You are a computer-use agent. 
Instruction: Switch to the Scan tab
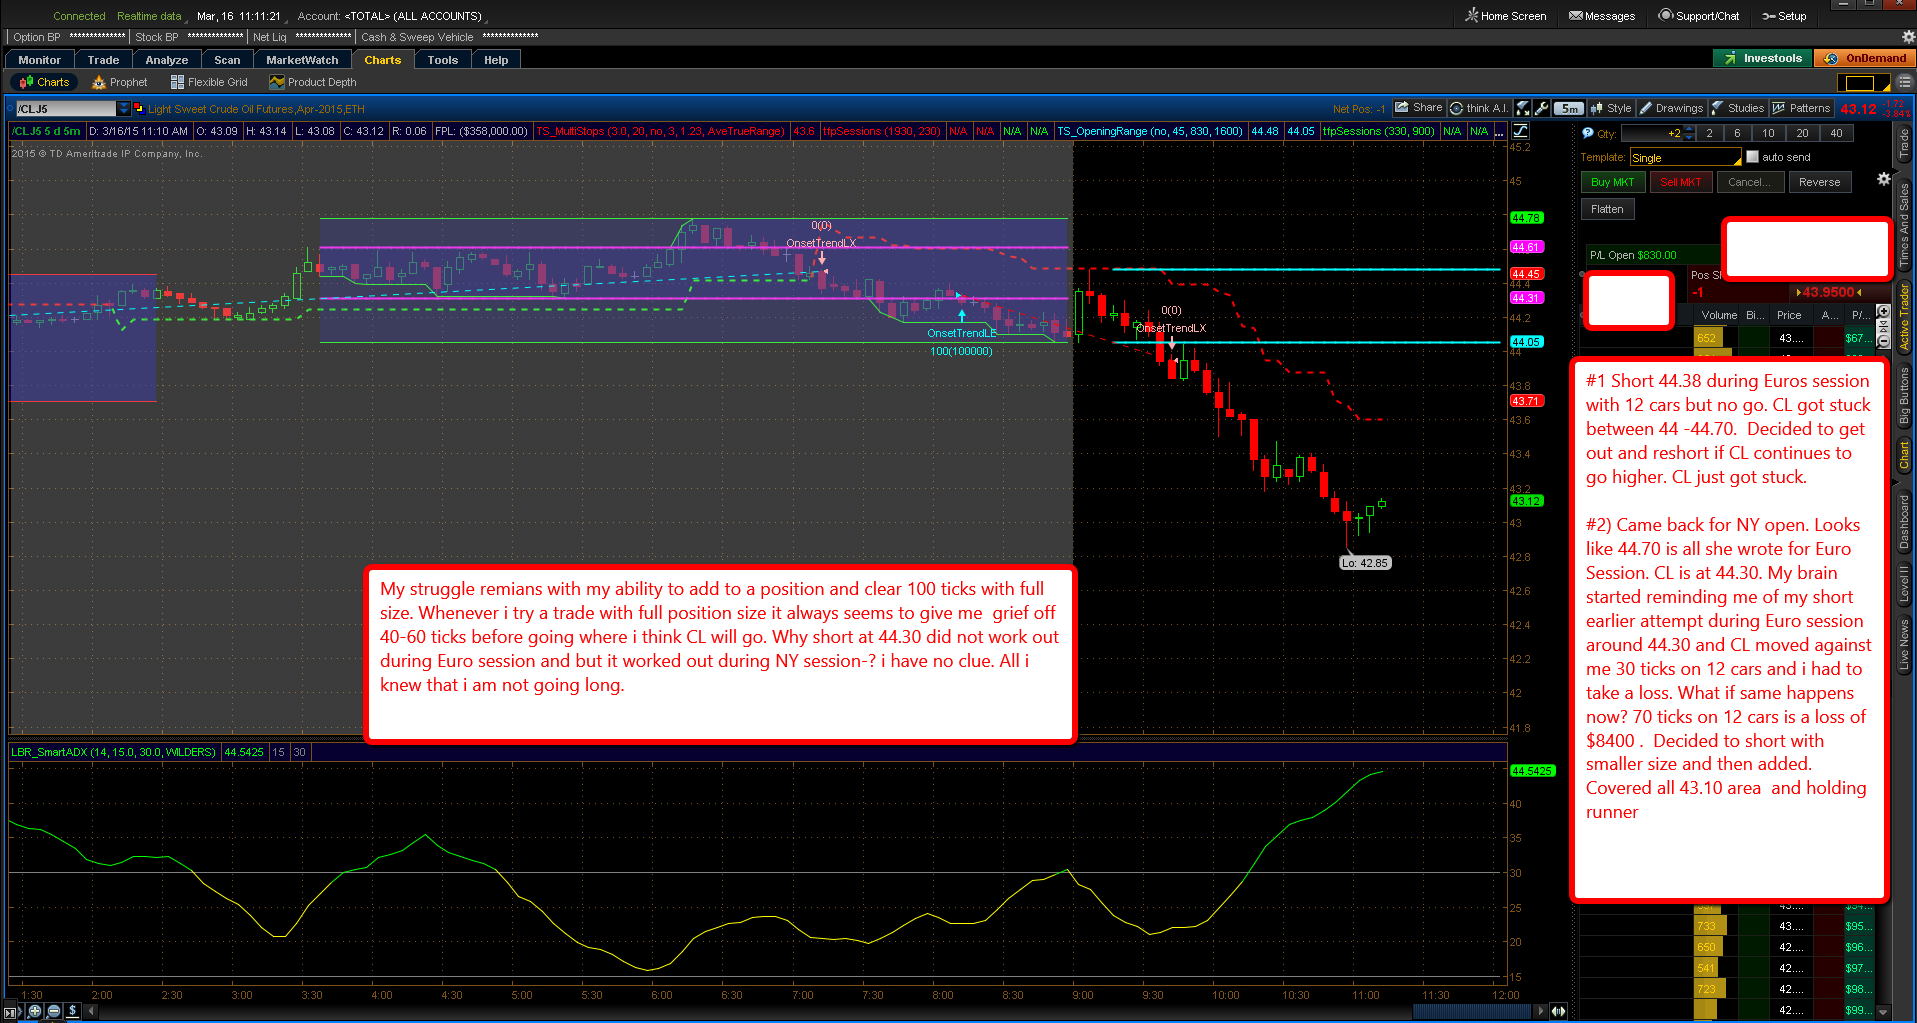(227, 60)
